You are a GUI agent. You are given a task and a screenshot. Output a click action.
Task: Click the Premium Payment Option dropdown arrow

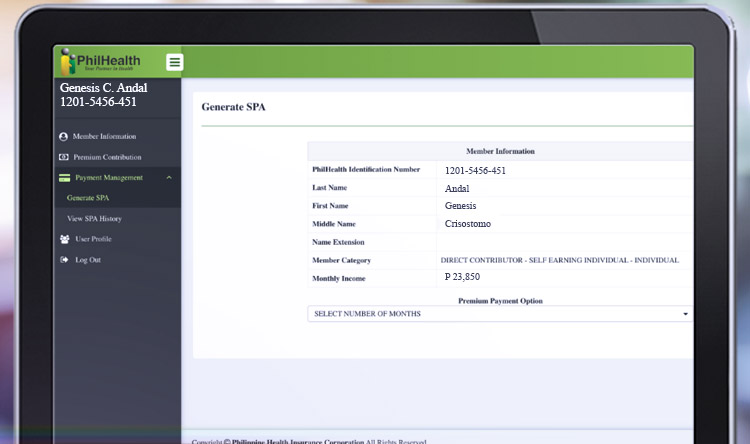click(x=685, y=314)
